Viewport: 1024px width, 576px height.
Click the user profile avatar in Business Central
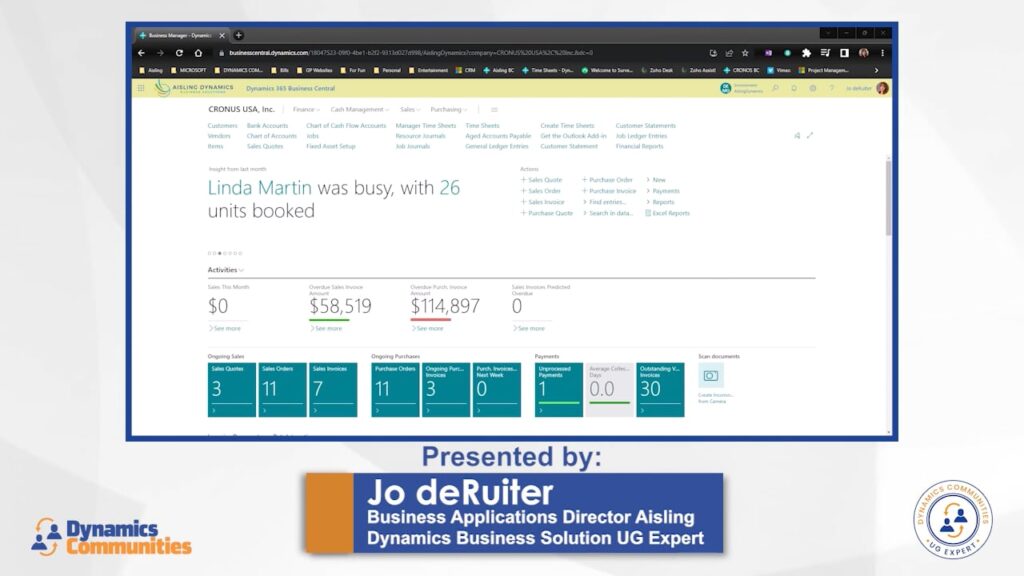coord(882,88)
